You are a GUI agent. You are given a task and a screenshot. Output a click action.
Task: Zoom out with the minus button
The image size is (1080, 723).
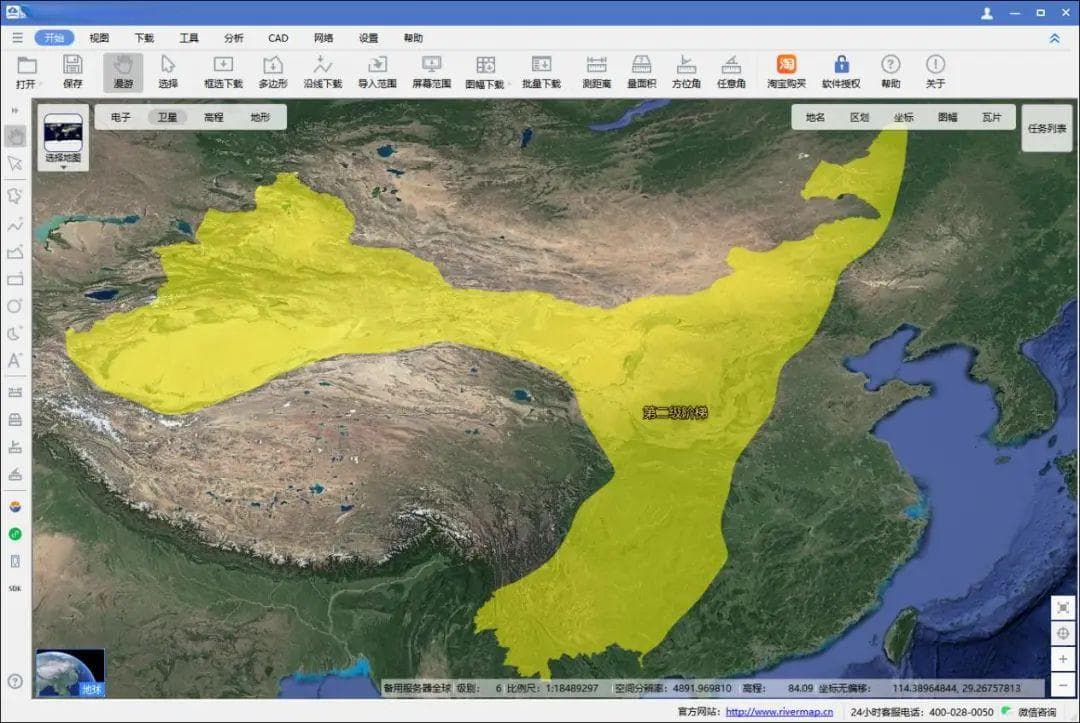pyautogui.click(x=1063, y=685)
